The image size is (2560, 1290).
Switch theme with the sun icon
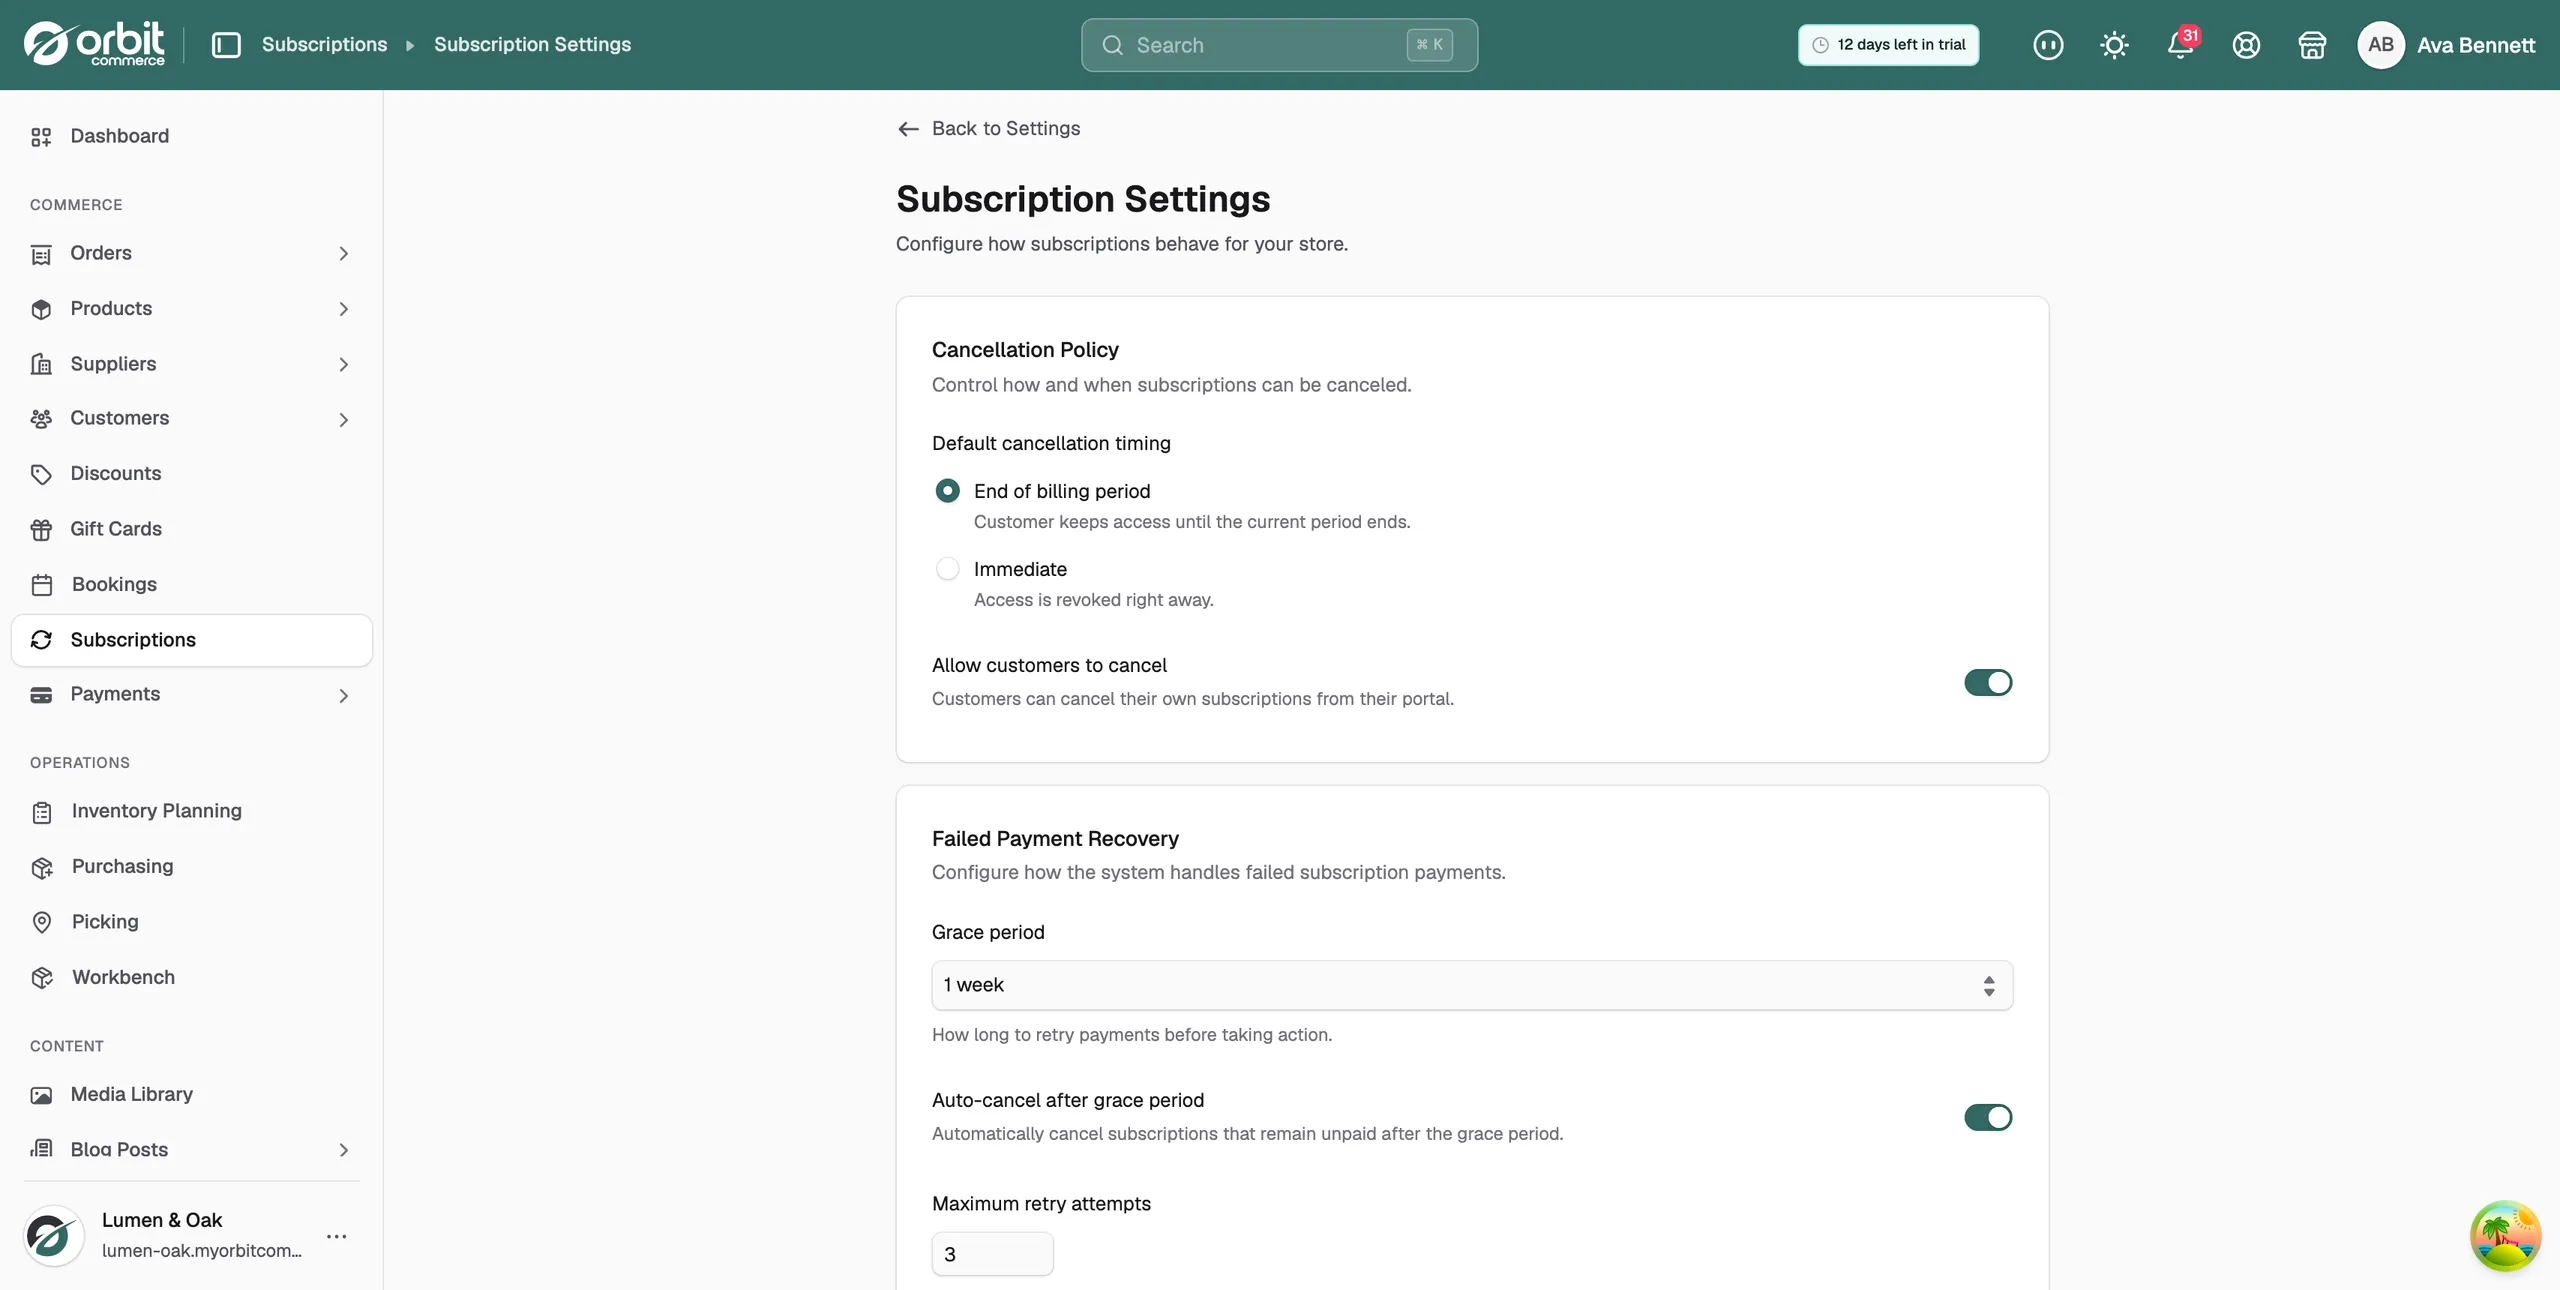(2114, 45)
